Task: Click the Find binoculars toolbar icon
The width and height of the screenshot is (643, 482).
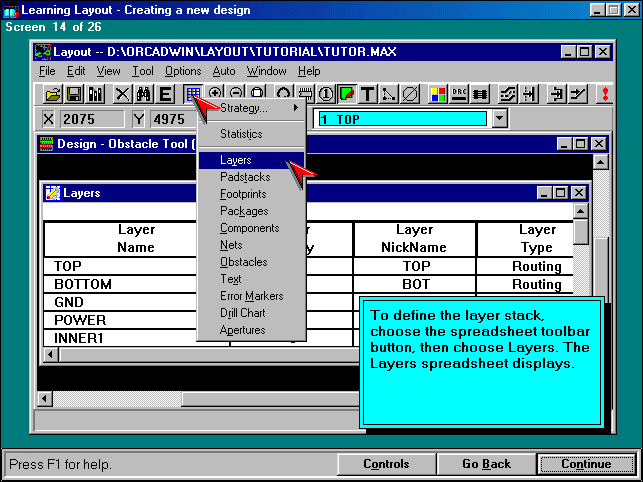Action: [x=144, y=94]
